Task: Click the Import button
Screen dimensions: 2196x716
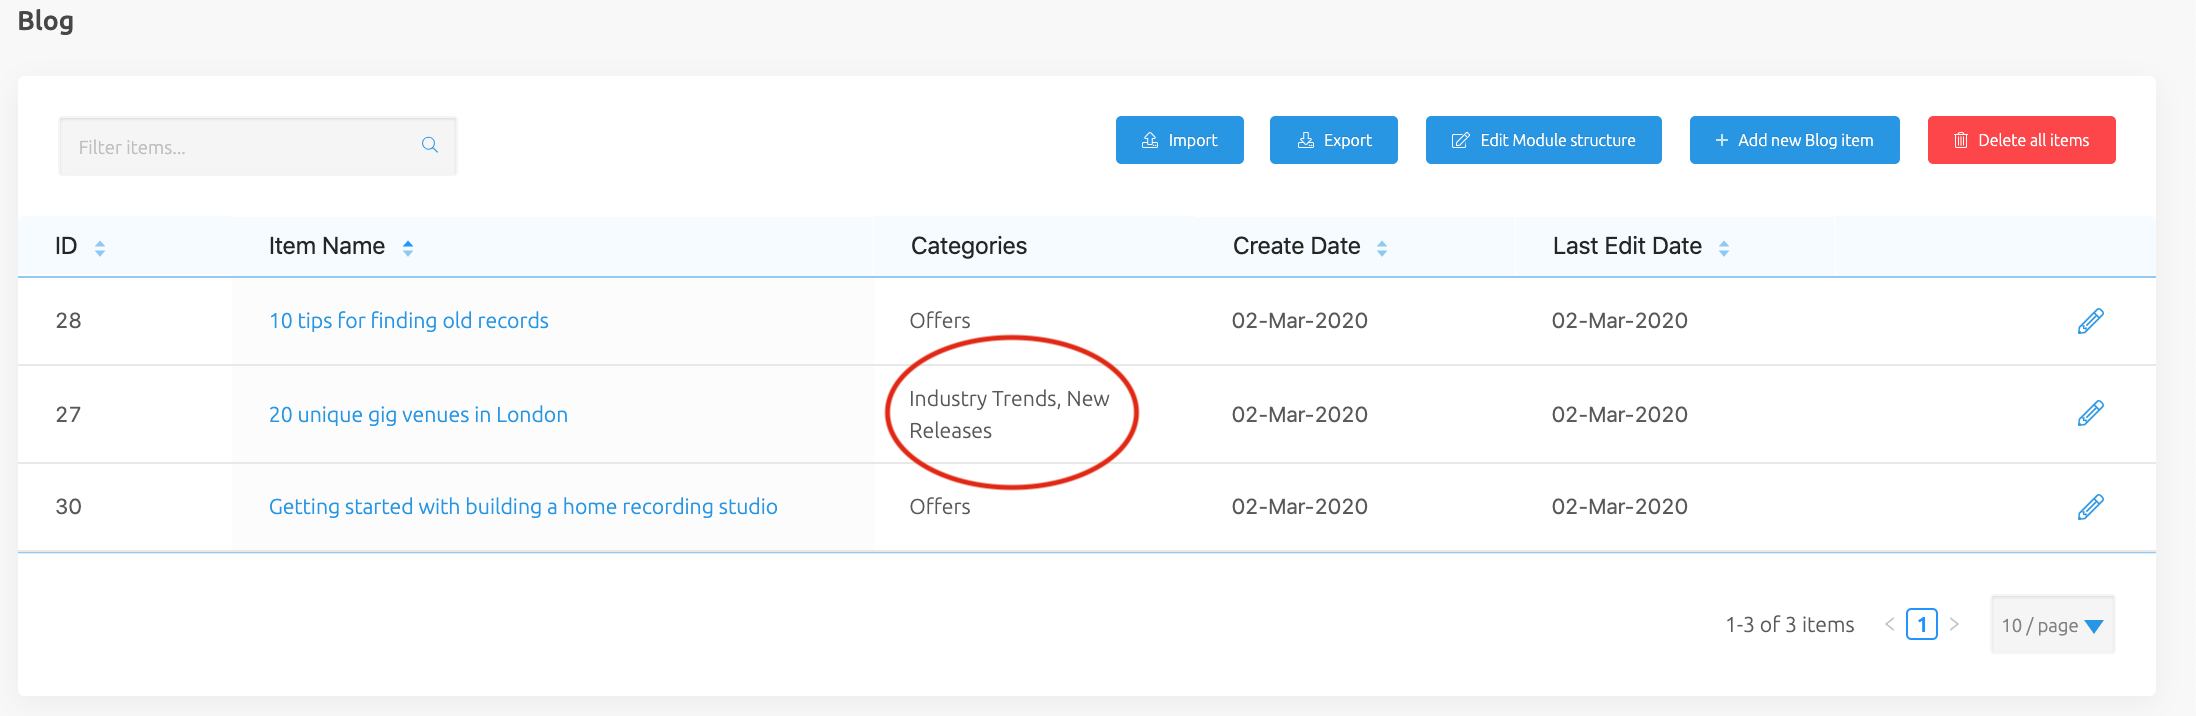Action: [x=1179, y=140]
